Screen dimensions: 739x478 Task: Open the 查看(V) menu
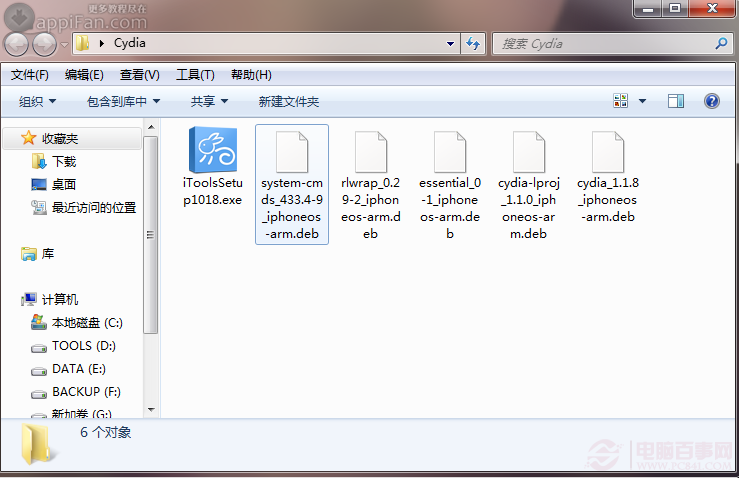[140, 75]
